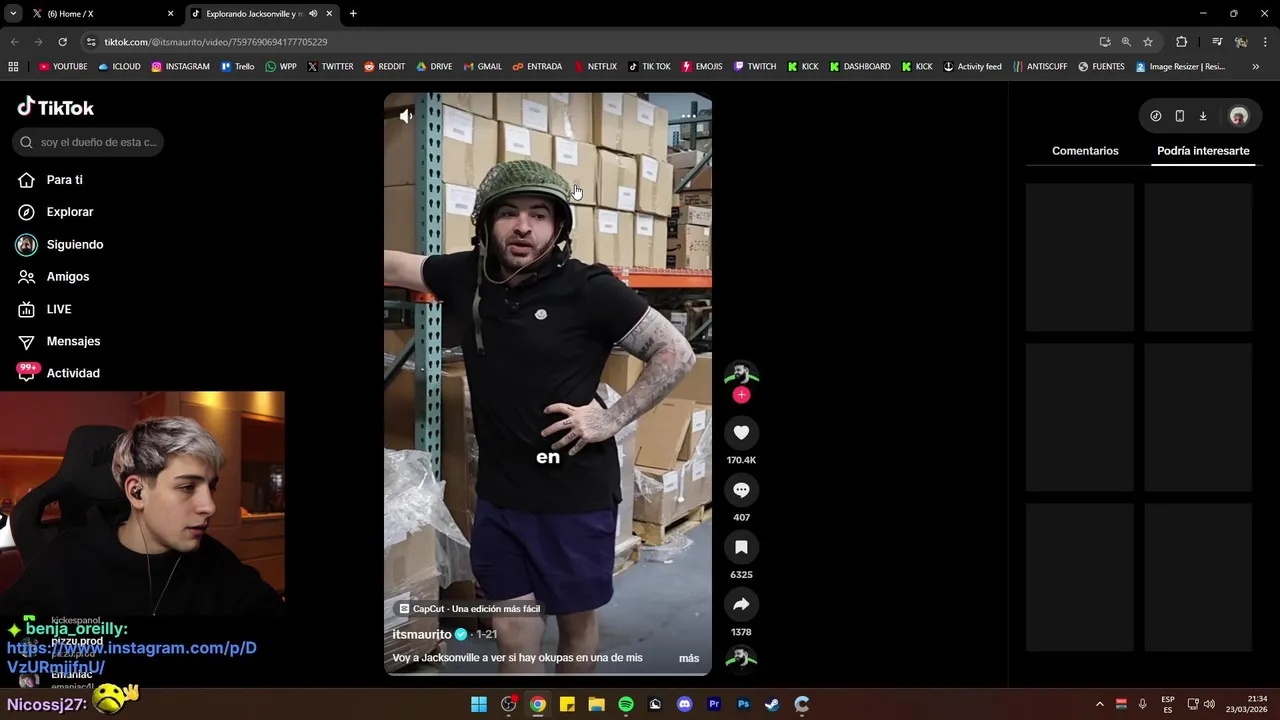Mute the TikTok video sound
This screenshot has height=720, width=1280.
406,116
